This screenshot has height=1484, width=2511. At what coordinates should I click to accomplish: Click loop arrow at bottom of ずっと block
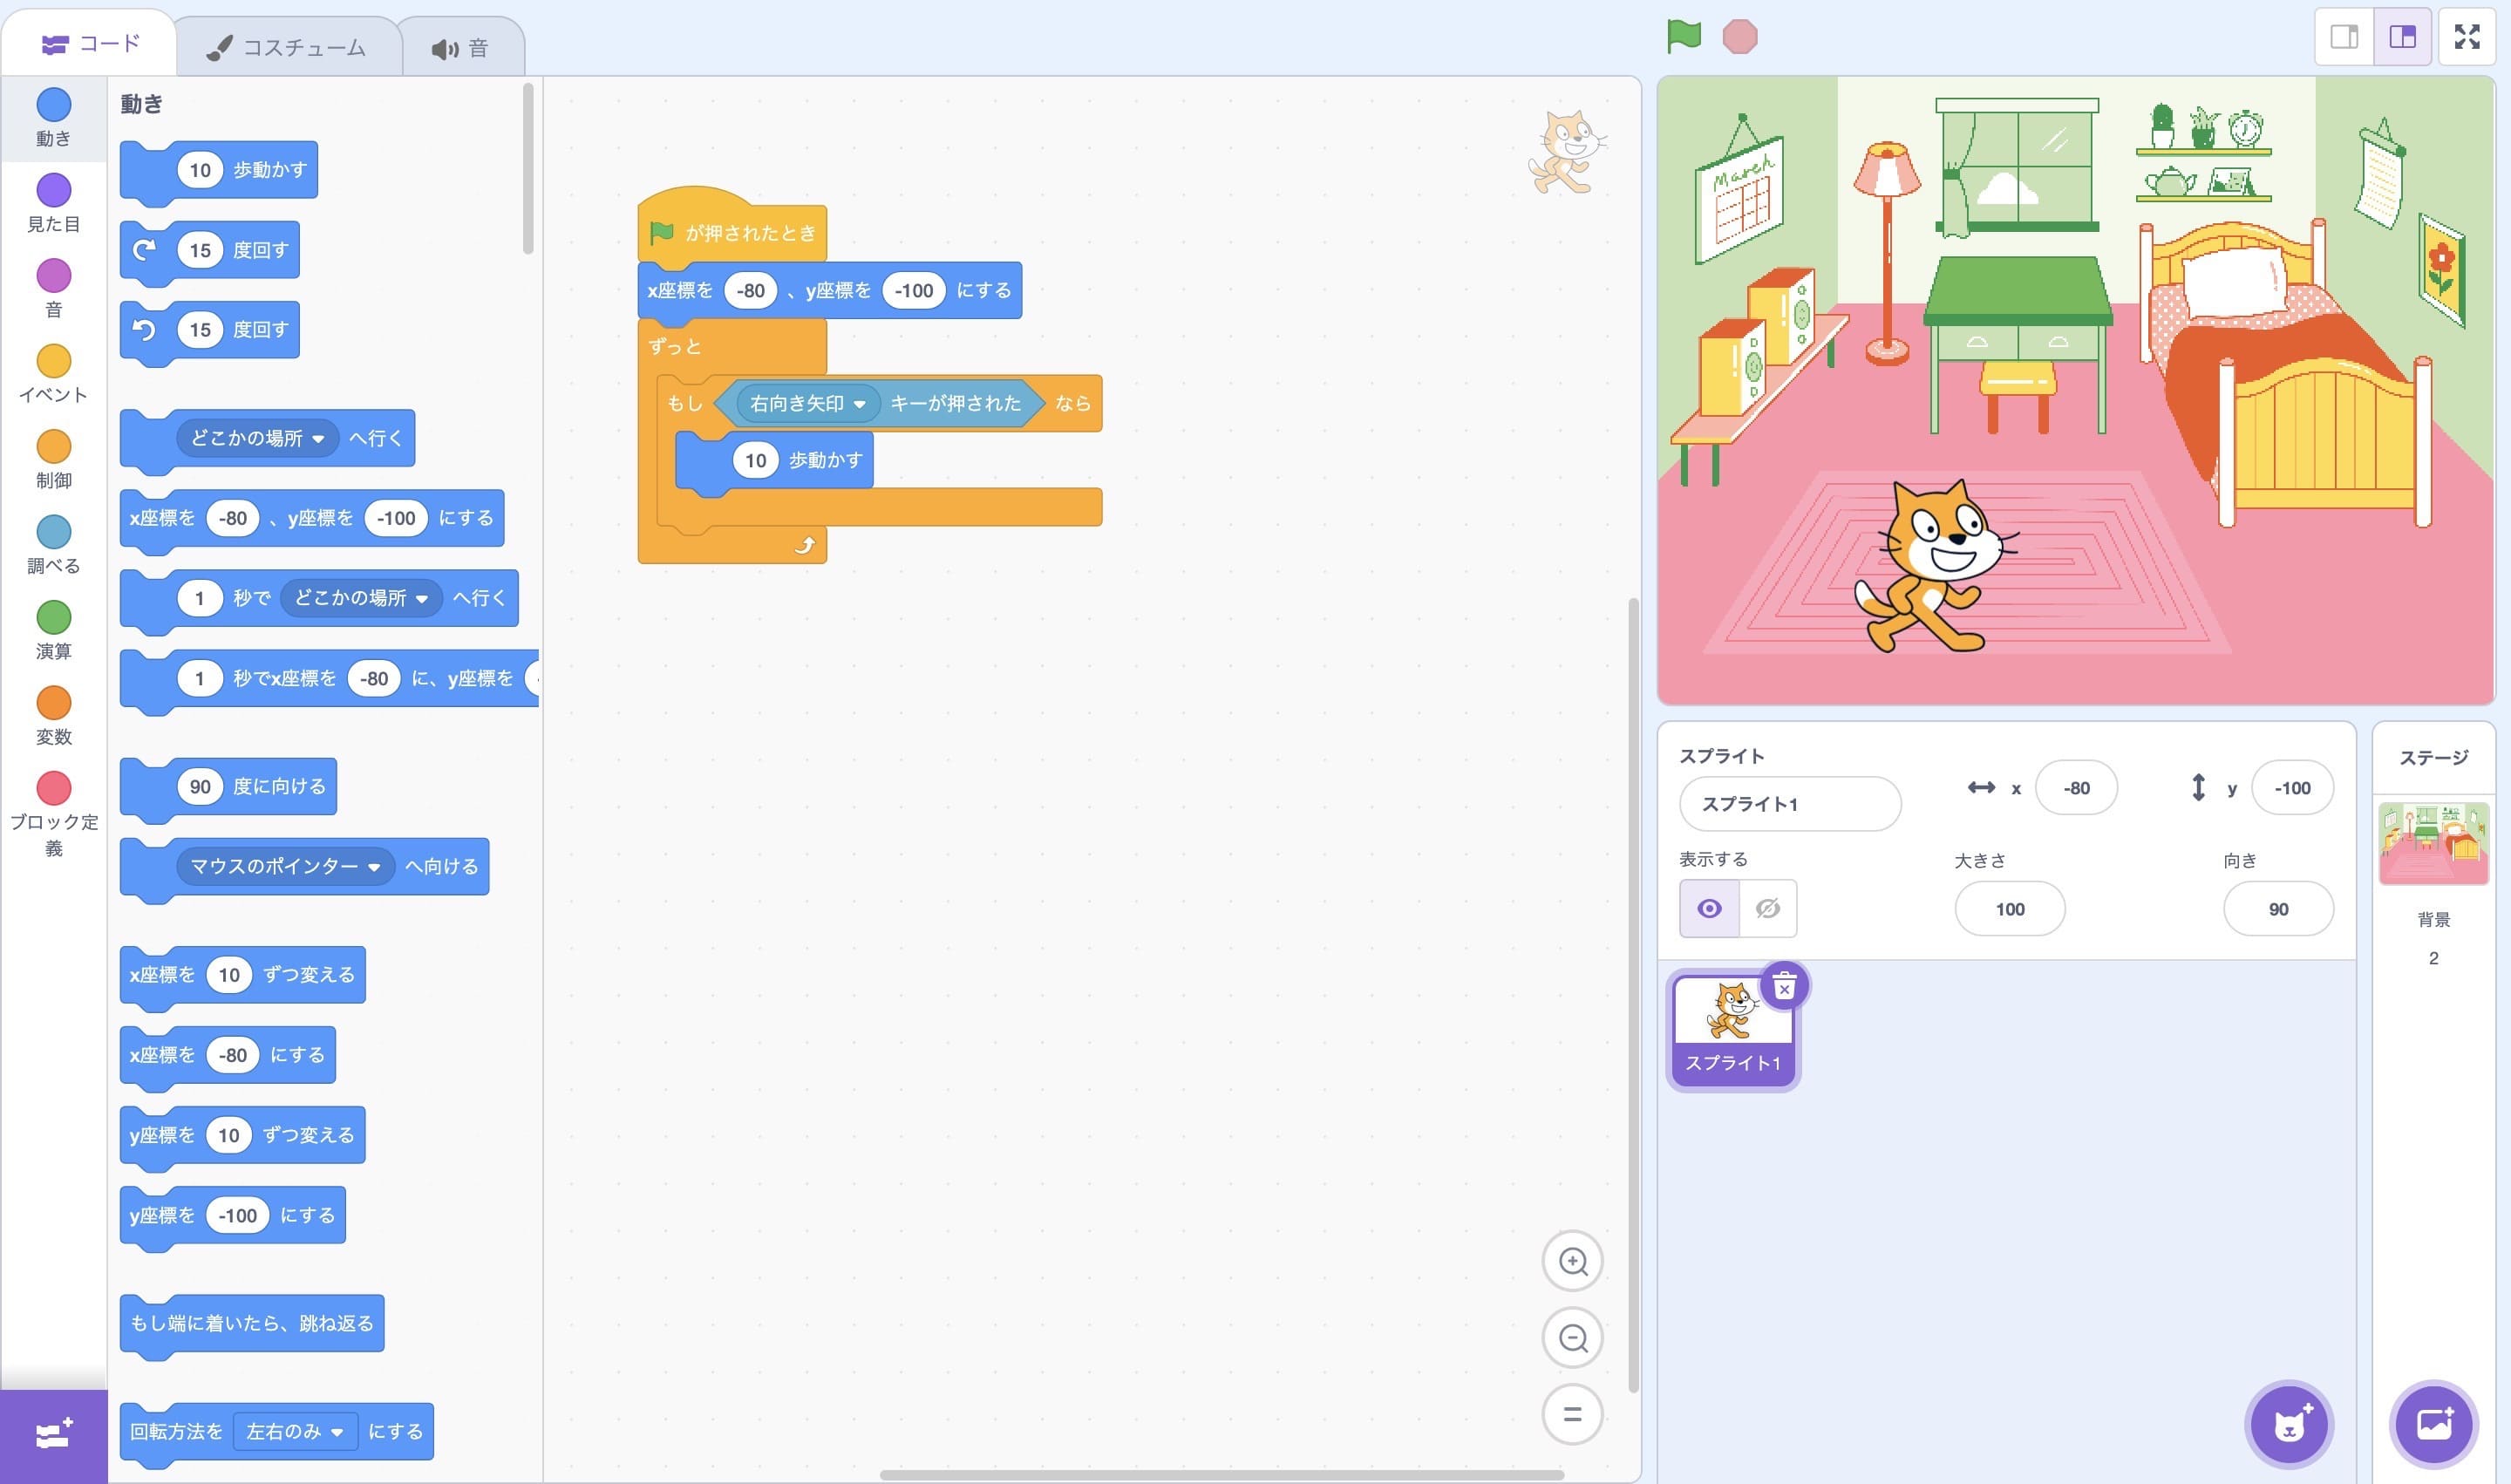tap(805, 545)
